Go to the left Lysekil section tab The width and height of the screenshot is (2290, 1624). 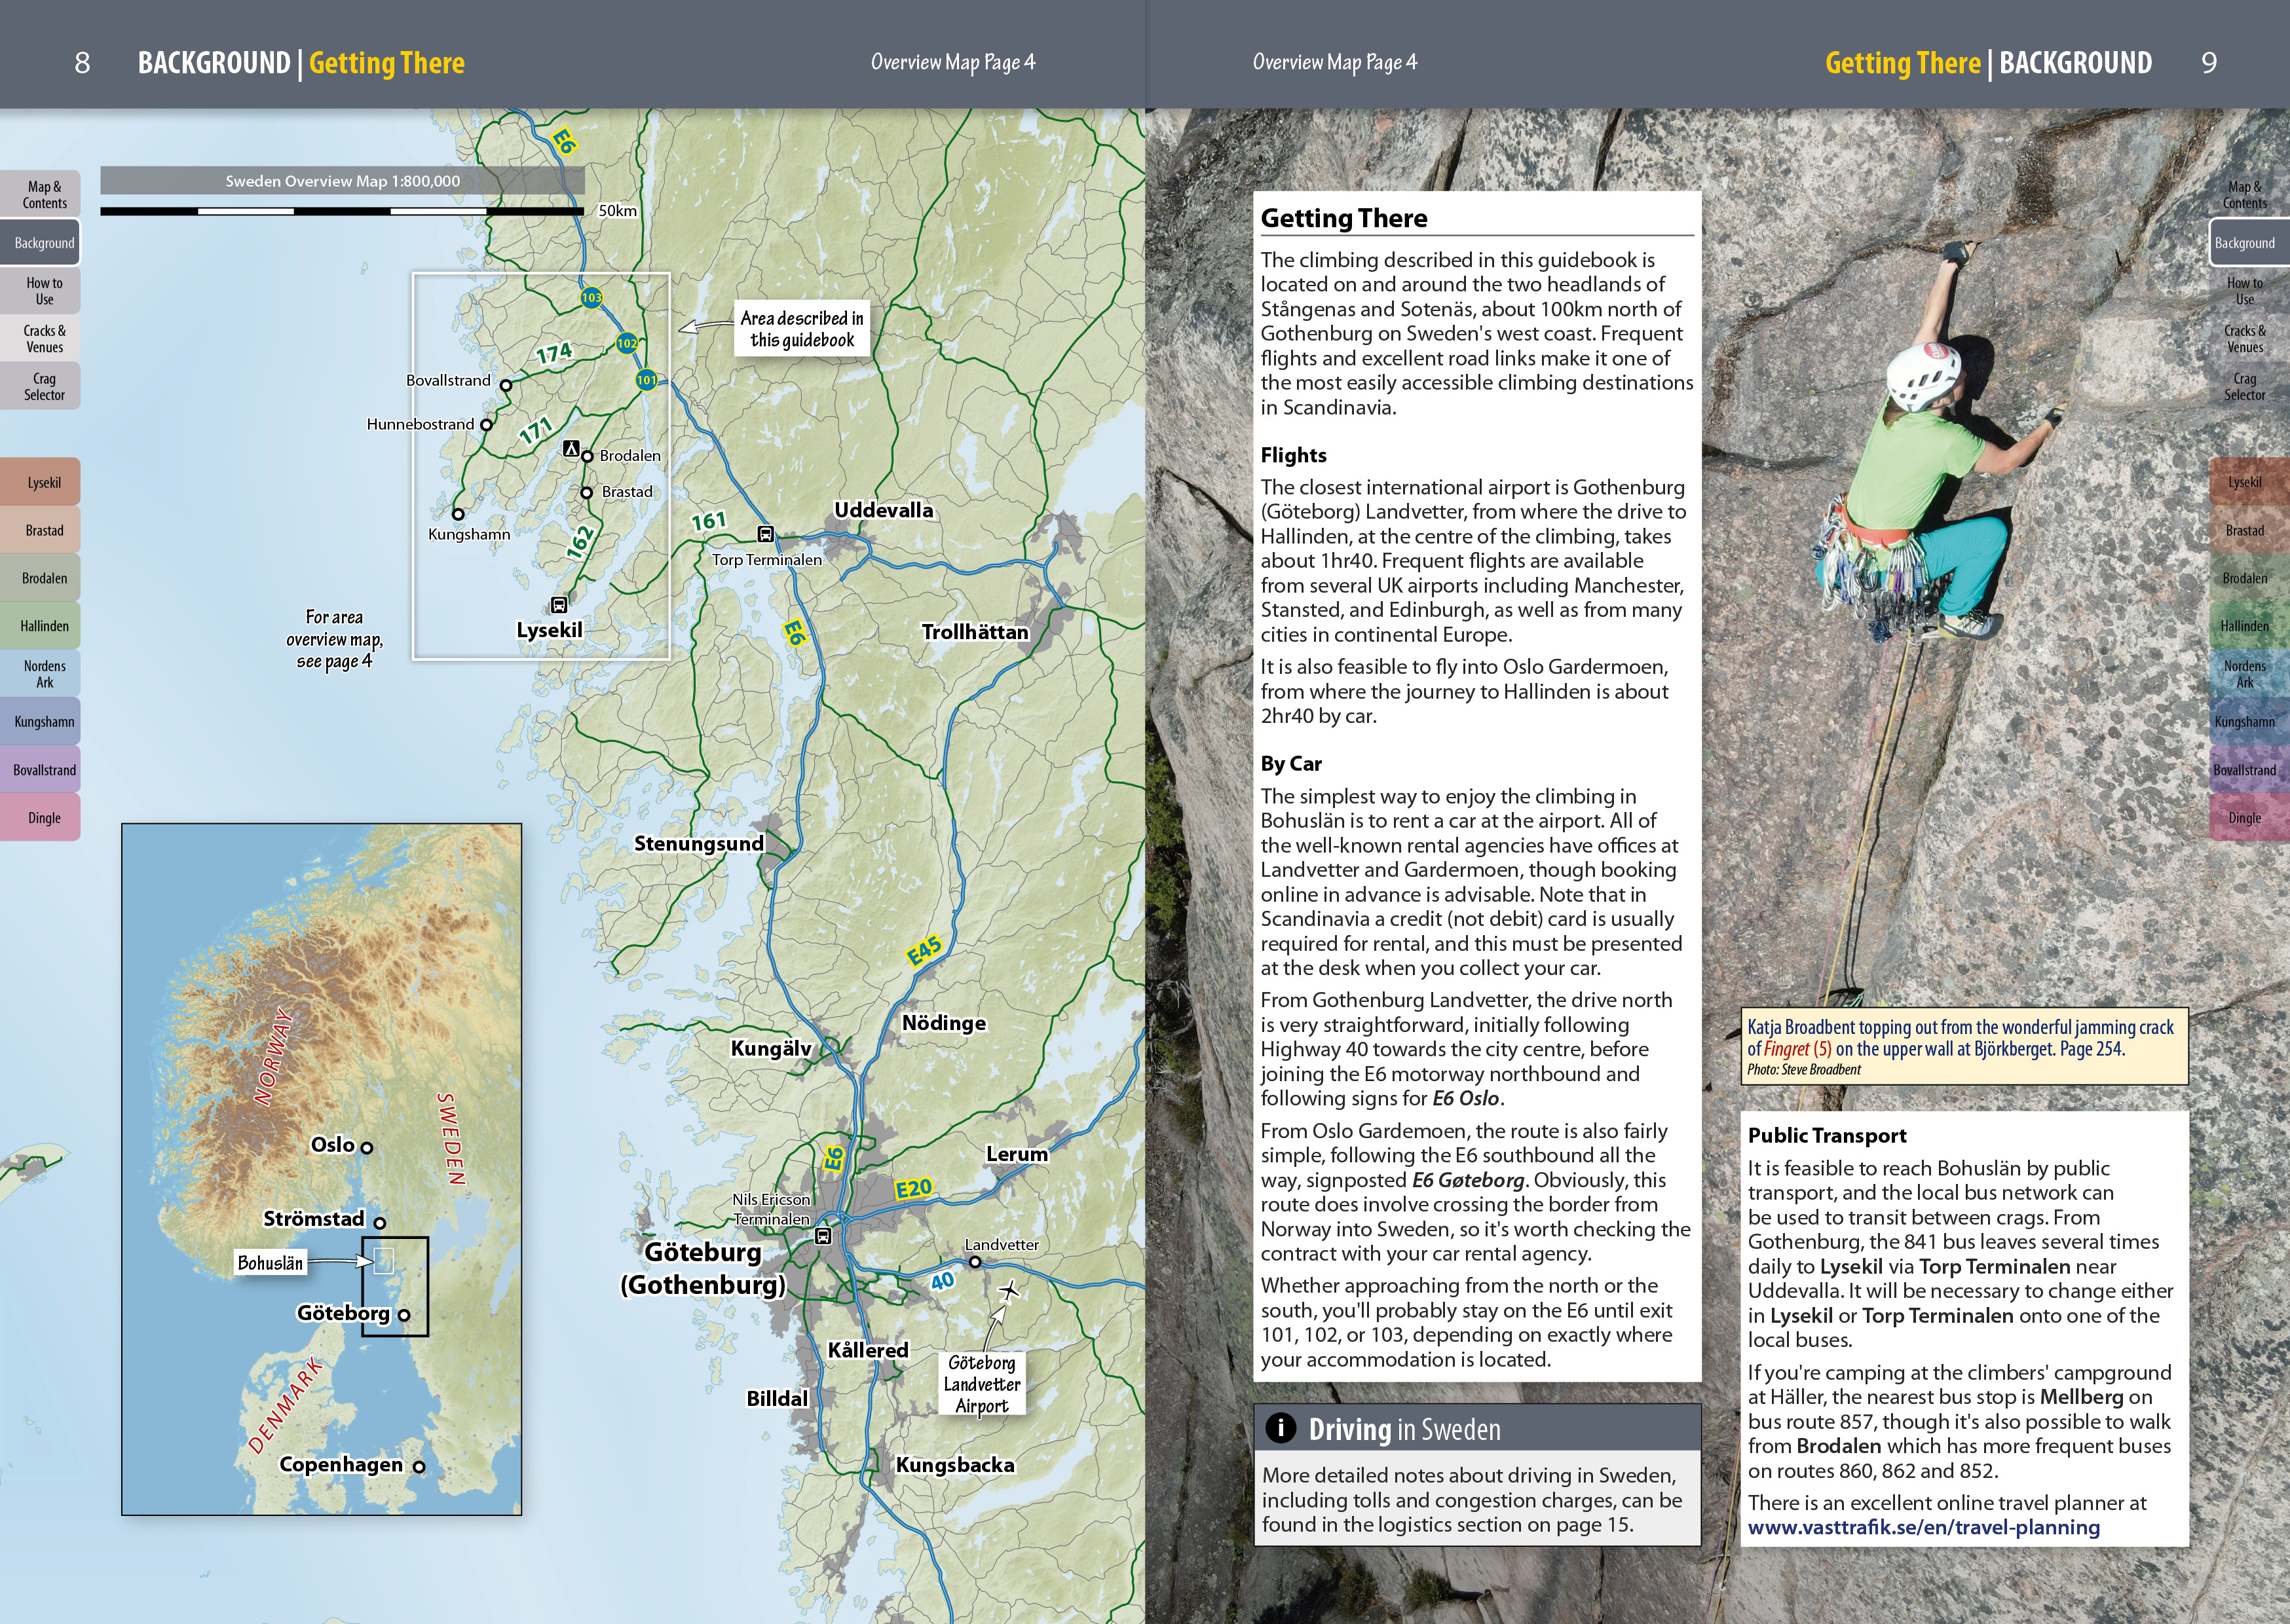tap(44, 482)
